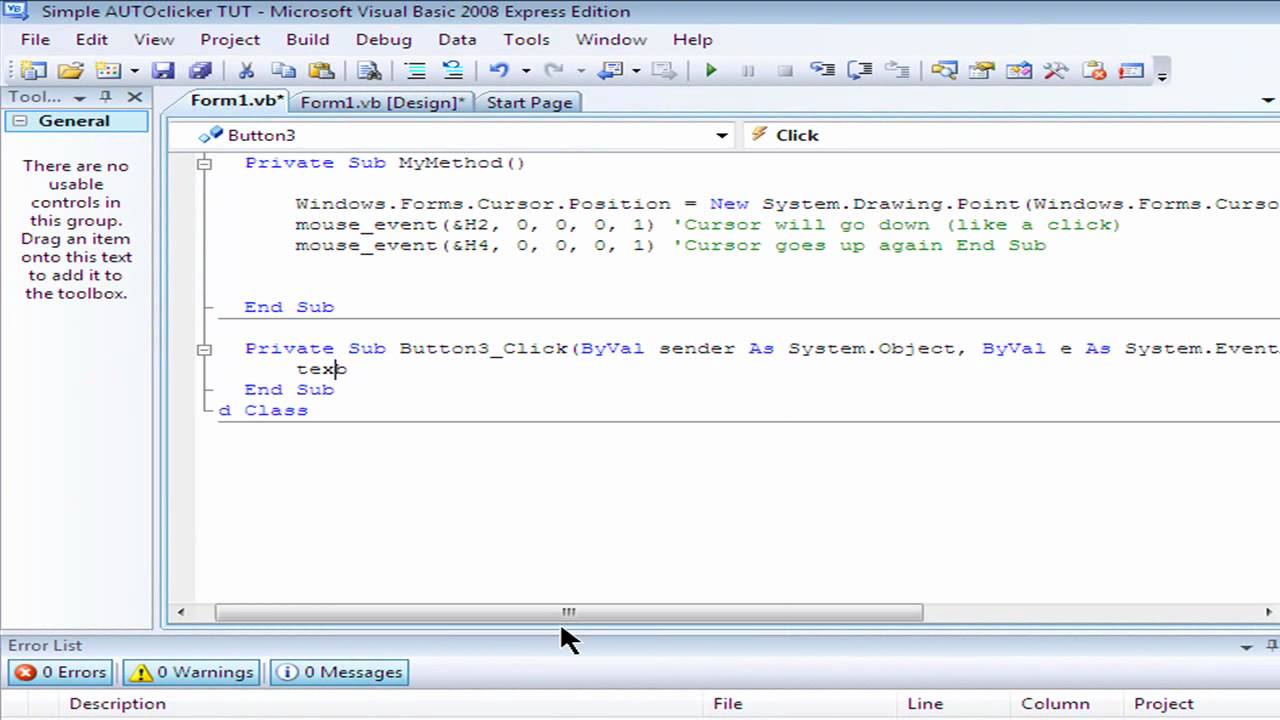
Task: Collapse the Button3_Click sub outline box
Action: point(204,349)
